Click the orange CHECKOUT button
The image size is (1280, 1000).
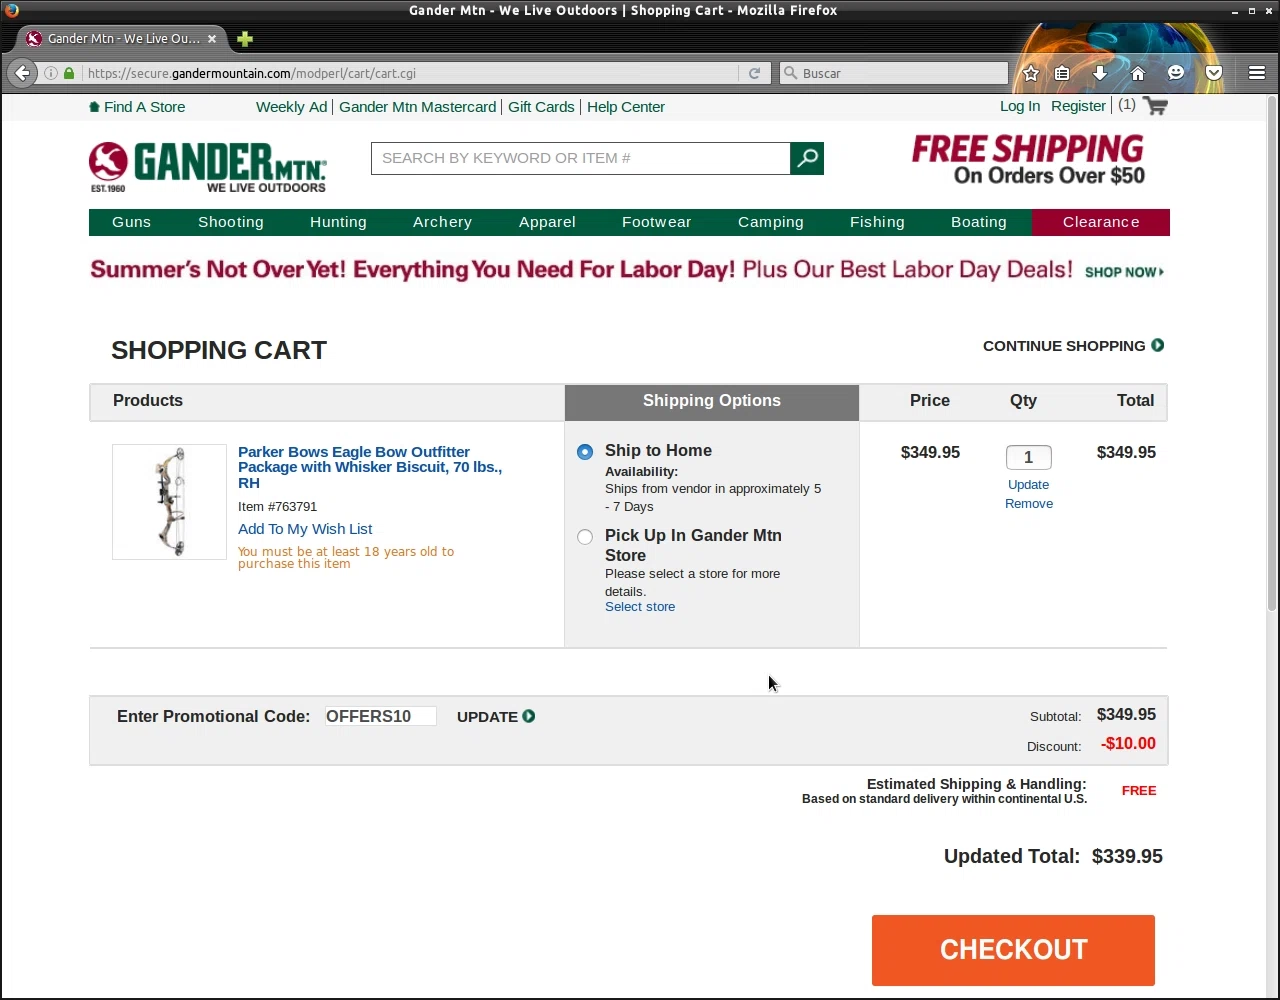pyautogui.click(x=1013, y=950)
